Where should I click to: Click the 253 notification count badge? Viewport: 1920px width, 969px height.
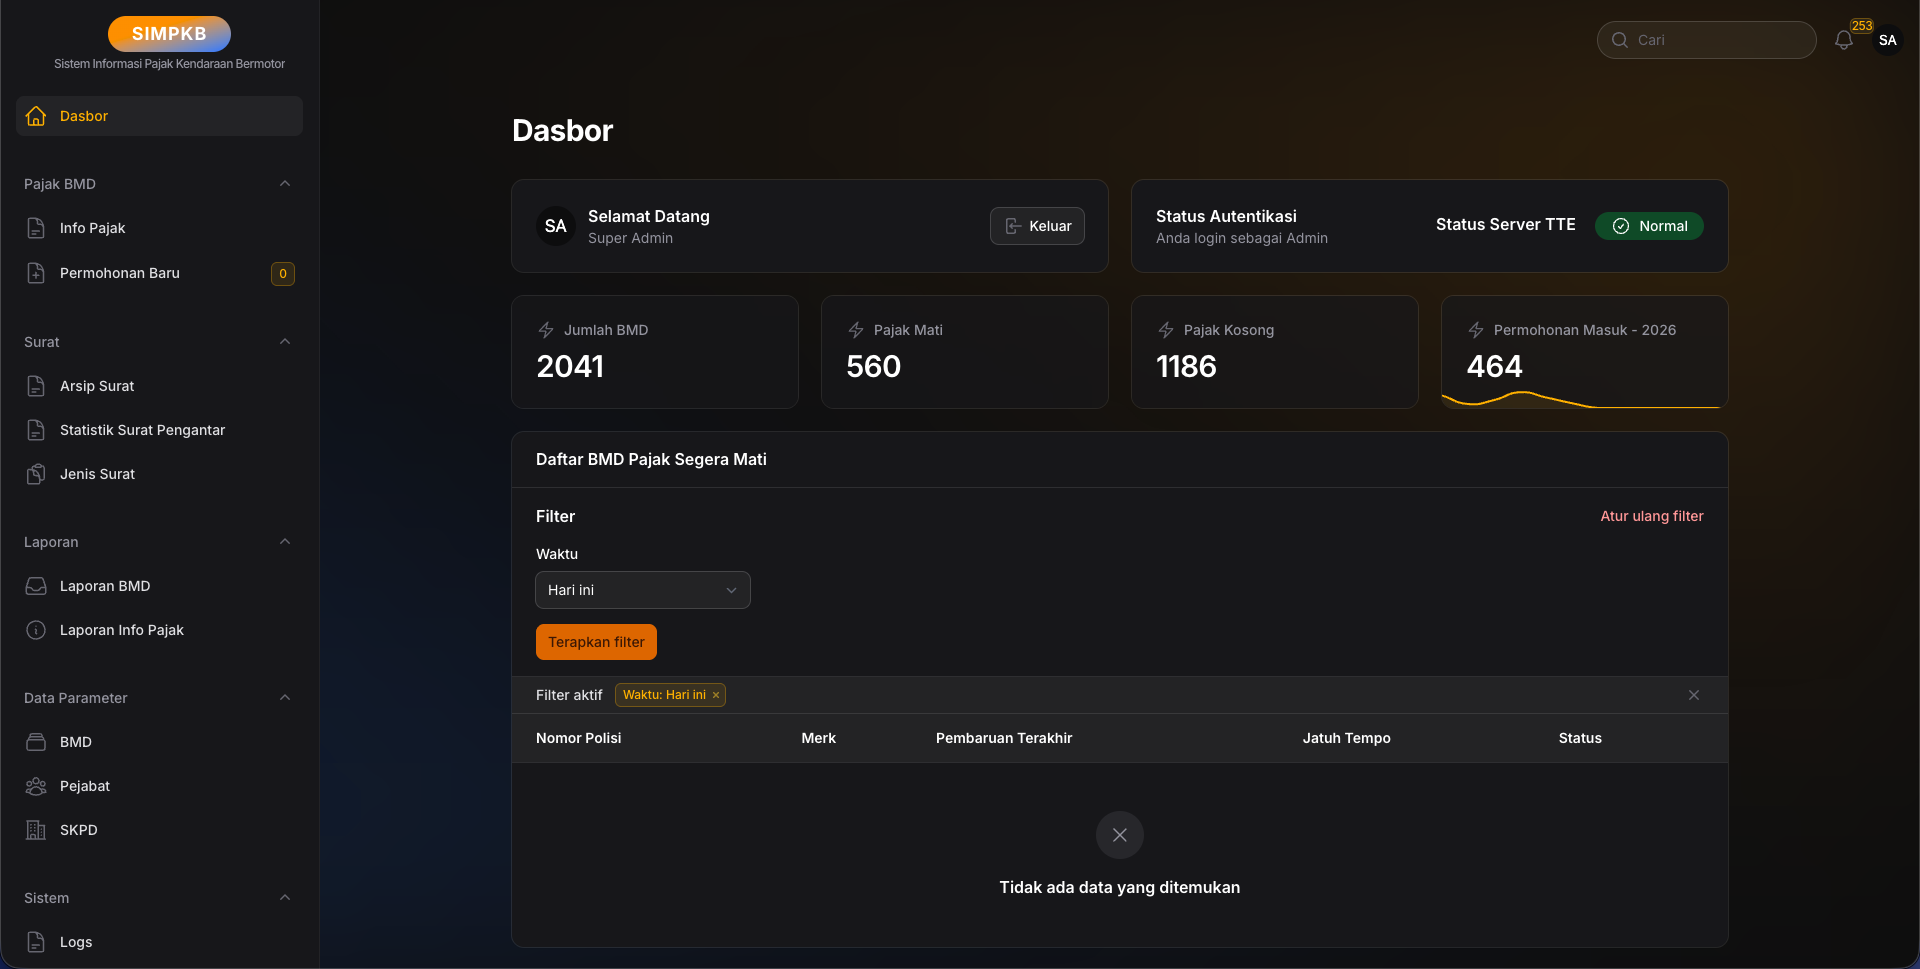coord(1862,26)
